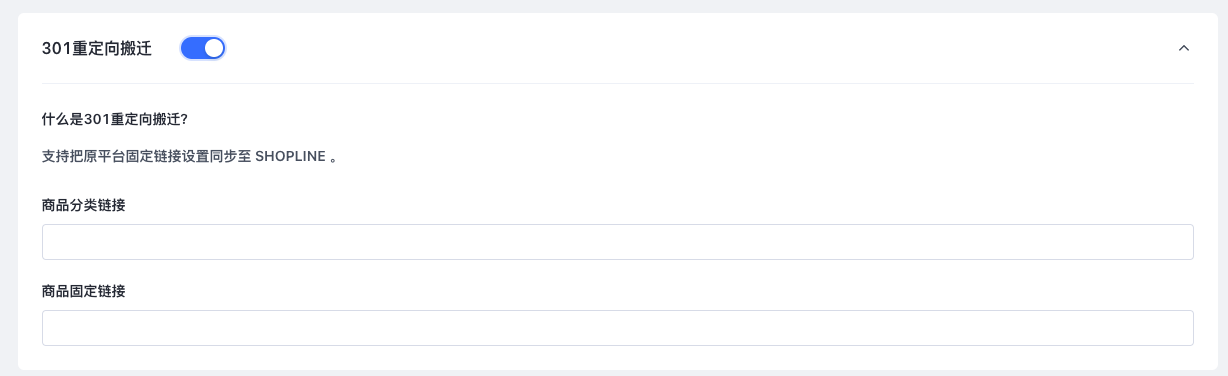
Task: Click the SHOPLINE sync description text
Action: click(x=189, y=158)
